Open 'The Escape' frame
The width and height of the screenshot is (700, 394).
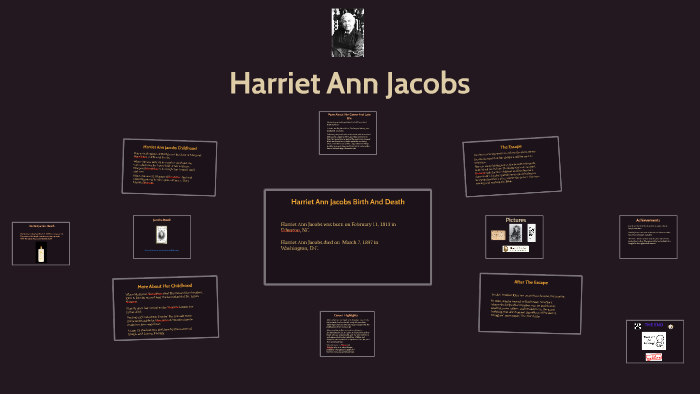[x=512, y=166]
